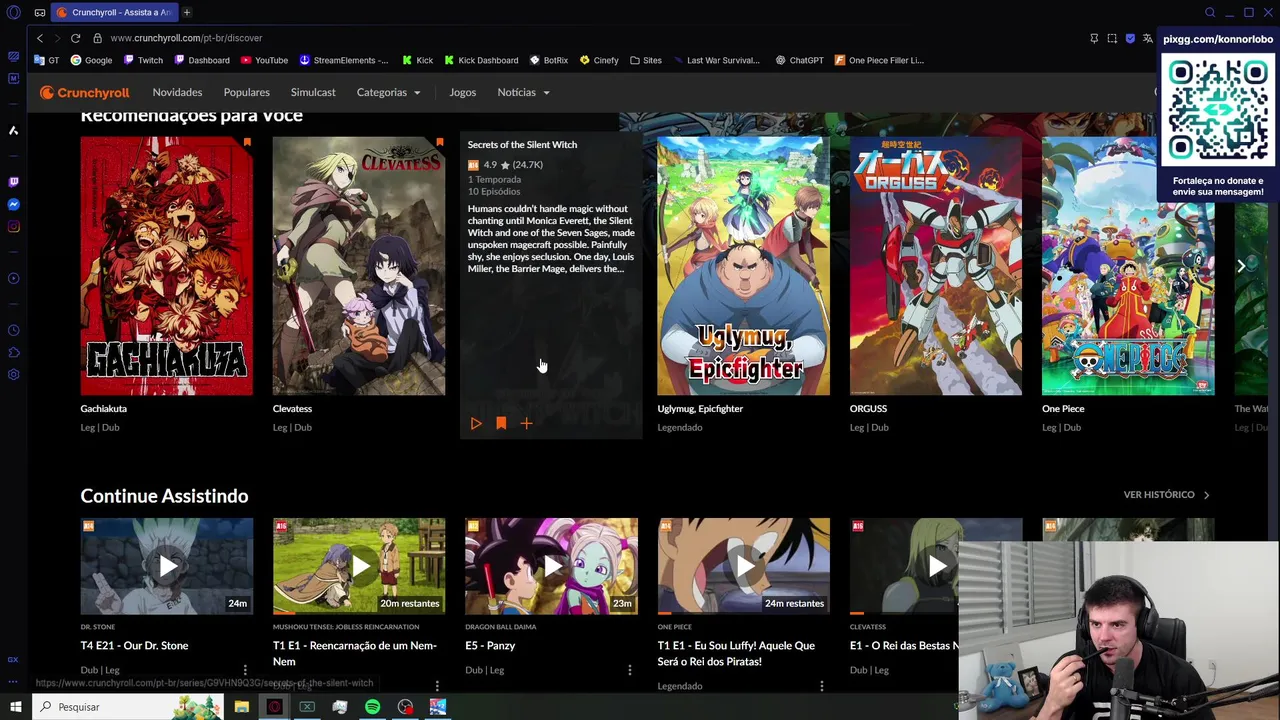Open the Novidades menu item
The width and height of the screenshot is (1280, 720).
pyautogui.click(x=177, y=92)
